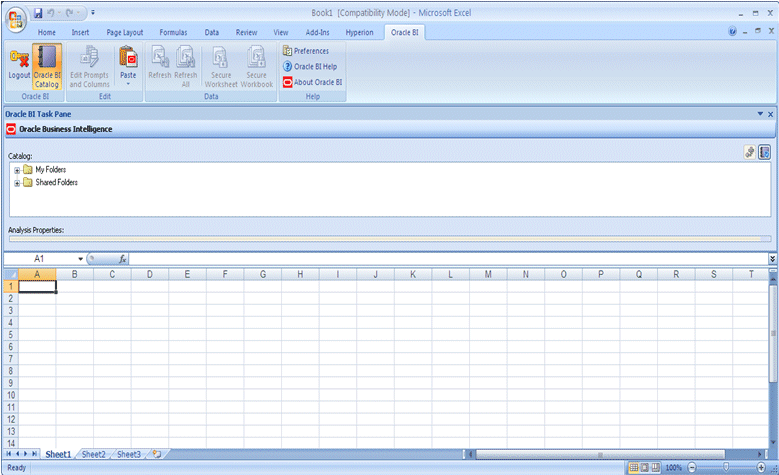
Task: Select Shared Folders in catalog
Action: [56, 182]
